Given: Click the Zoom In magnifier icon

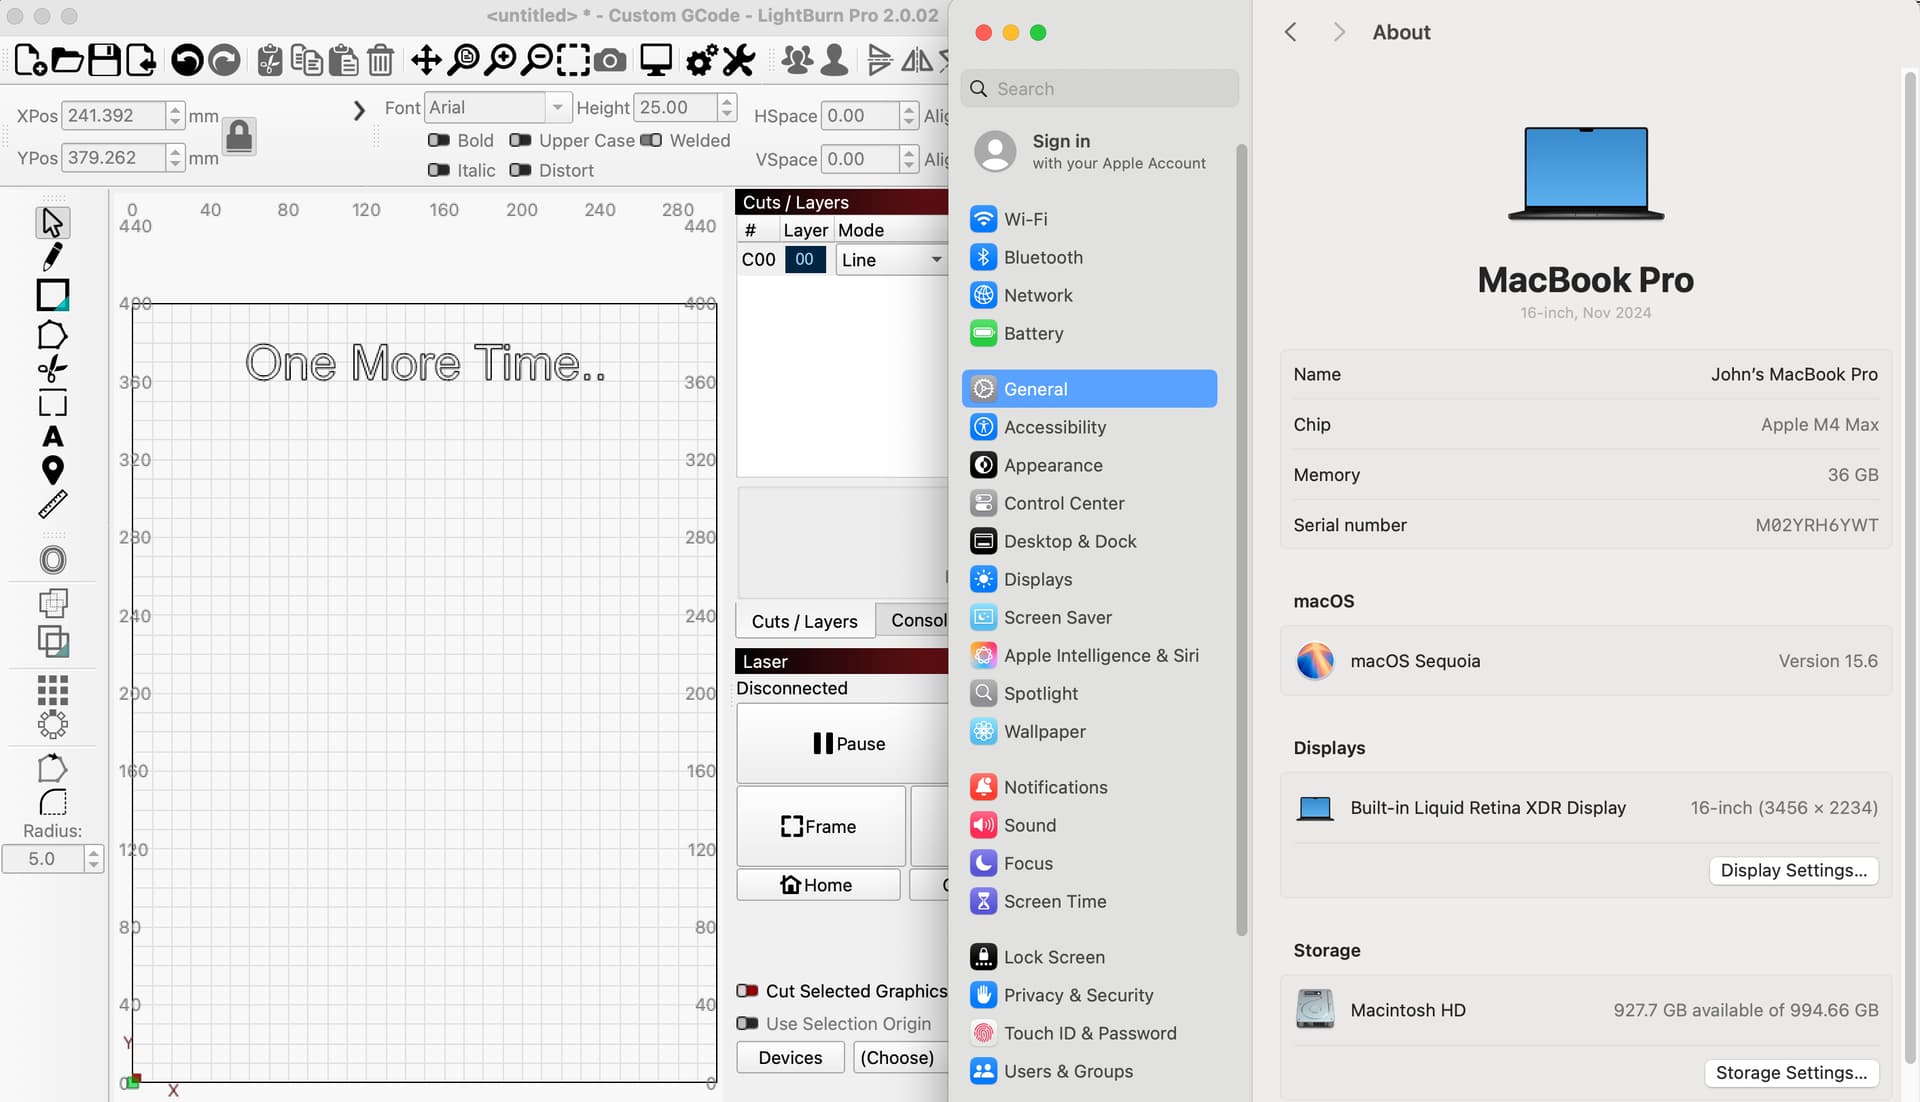Looking at the screenshot, I should click(500, 60).
